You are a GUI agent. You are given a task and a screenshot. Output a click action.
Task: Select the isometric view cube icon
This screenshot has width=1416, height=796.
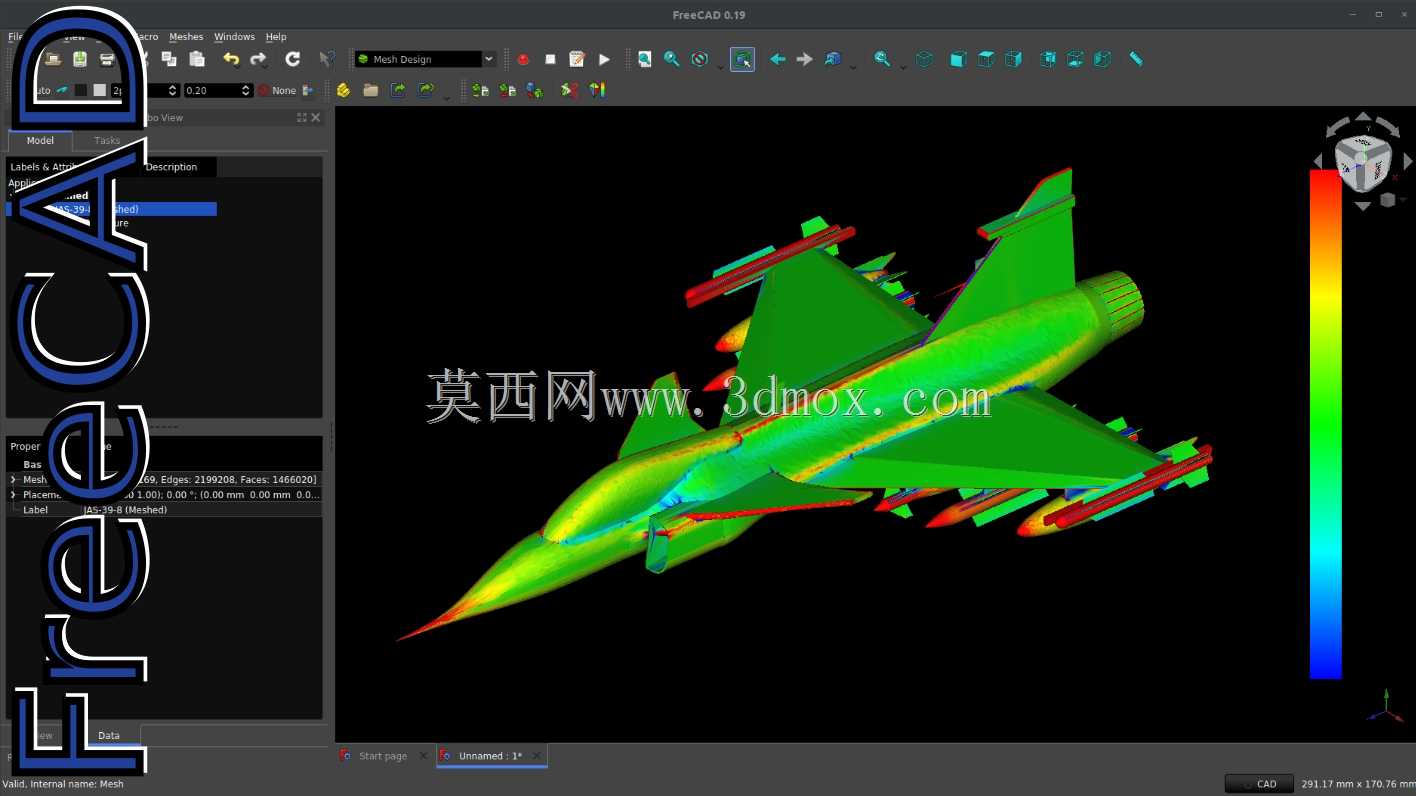pyautogui.click(x=924, y=59)
